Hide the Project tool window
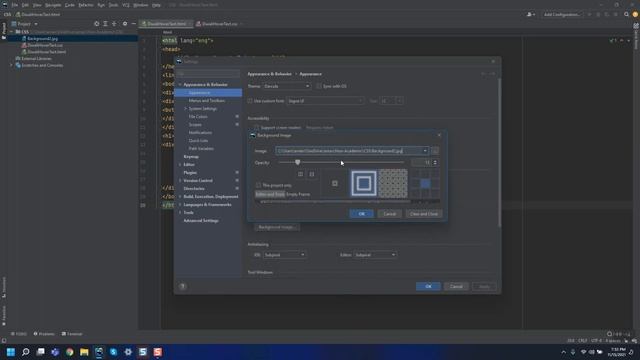640x360 pixels. [133, 24]
